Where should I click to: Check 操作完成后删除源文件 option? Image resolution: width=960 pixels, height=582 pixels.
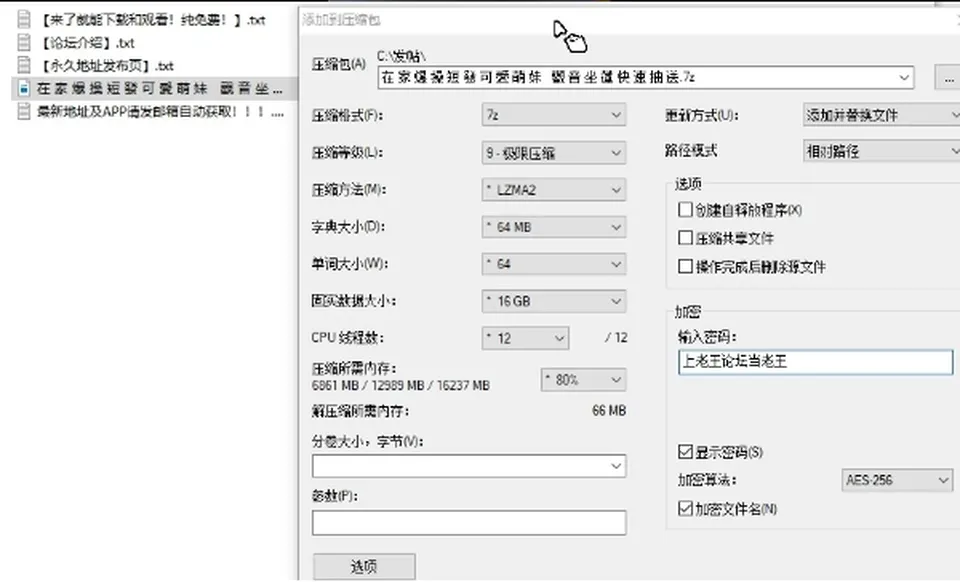(x=685, y=266)
